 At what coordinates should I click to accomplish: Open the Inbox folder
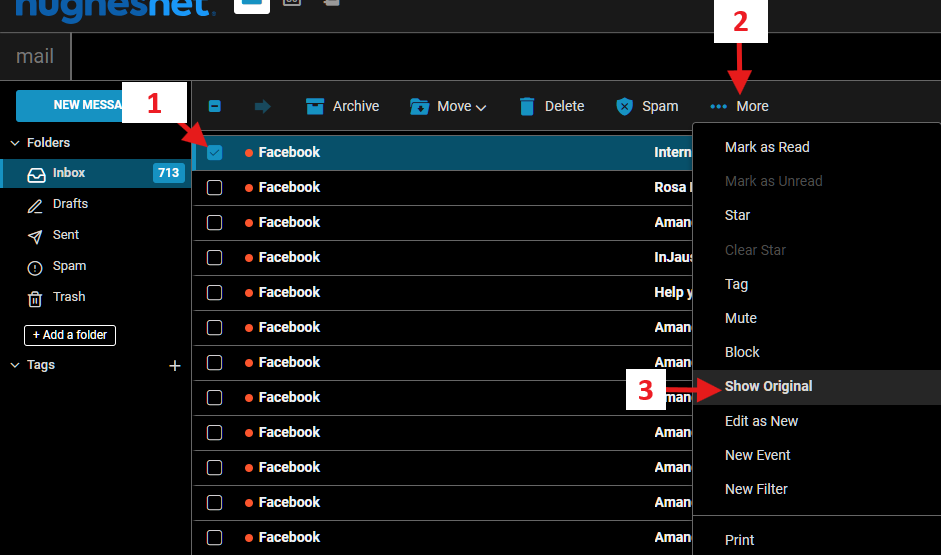point(96,173)
